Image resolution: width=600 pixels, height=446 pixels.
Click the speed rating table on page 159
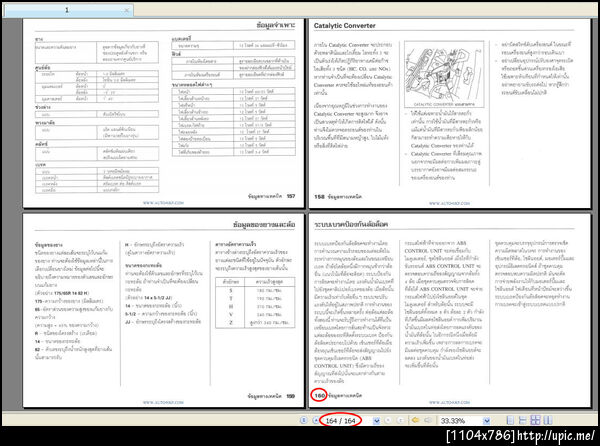pyautogui.click(x=255, y=303)
